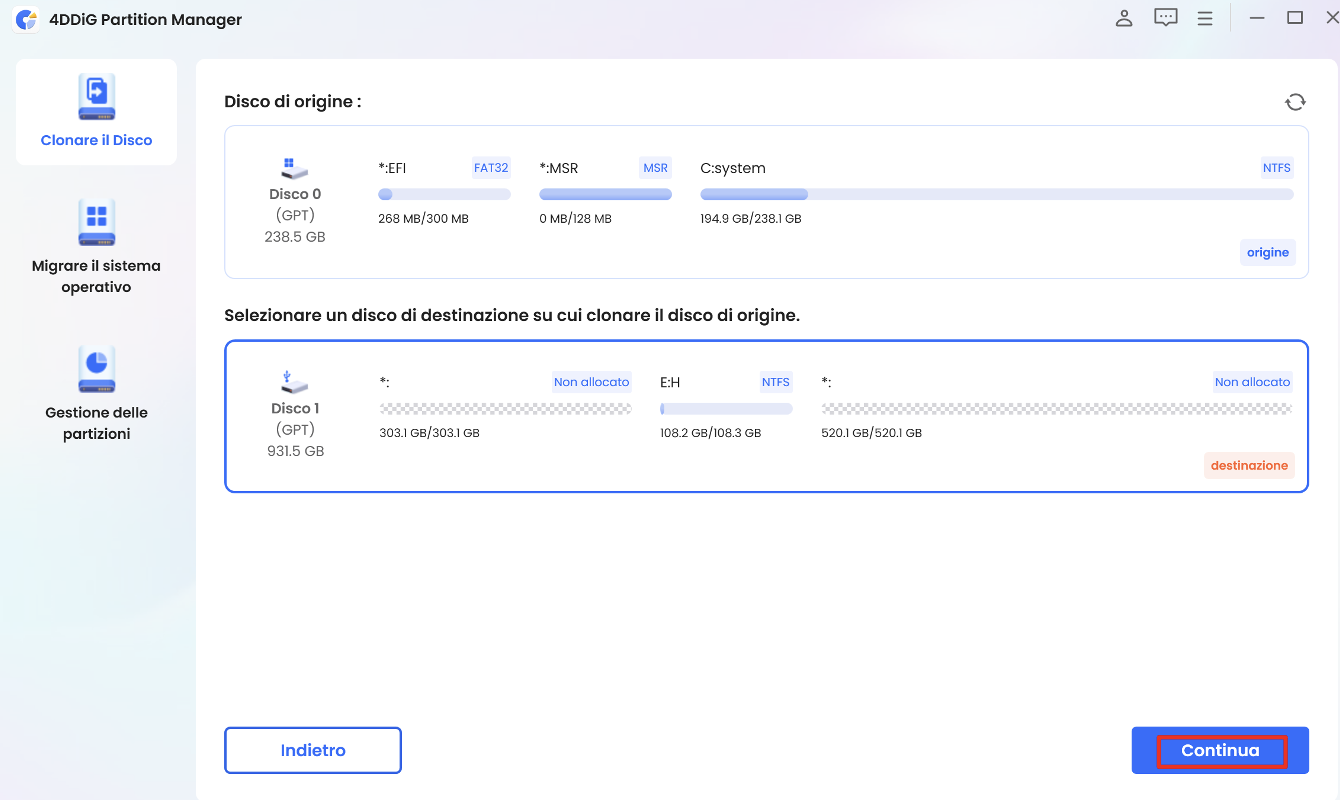Open Migrare il sistema operativo

click(97, 222)
